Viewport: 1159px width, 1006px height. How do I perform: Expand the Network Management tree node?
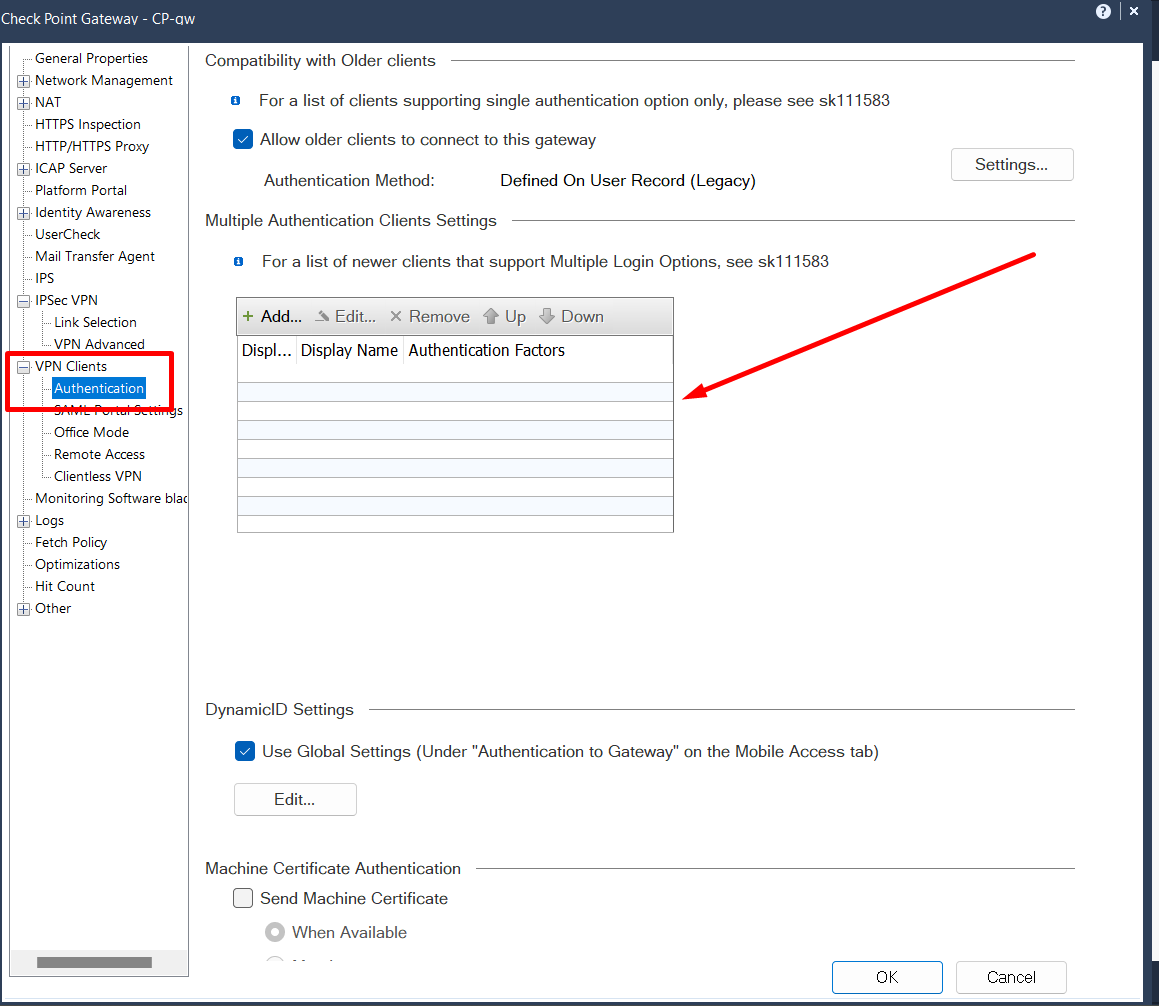point(22,80)
